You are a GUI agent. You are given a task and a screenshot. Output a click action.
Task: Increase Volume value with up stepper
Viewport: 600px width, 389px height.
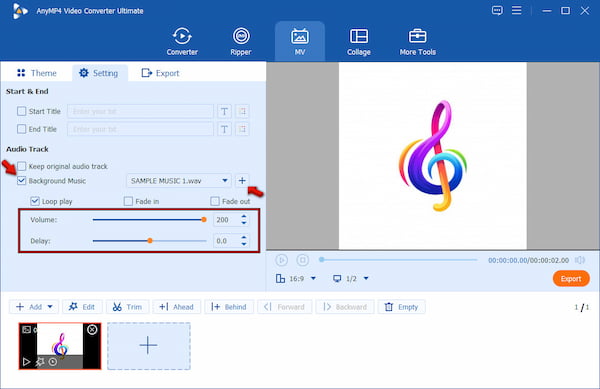[244, 216]
